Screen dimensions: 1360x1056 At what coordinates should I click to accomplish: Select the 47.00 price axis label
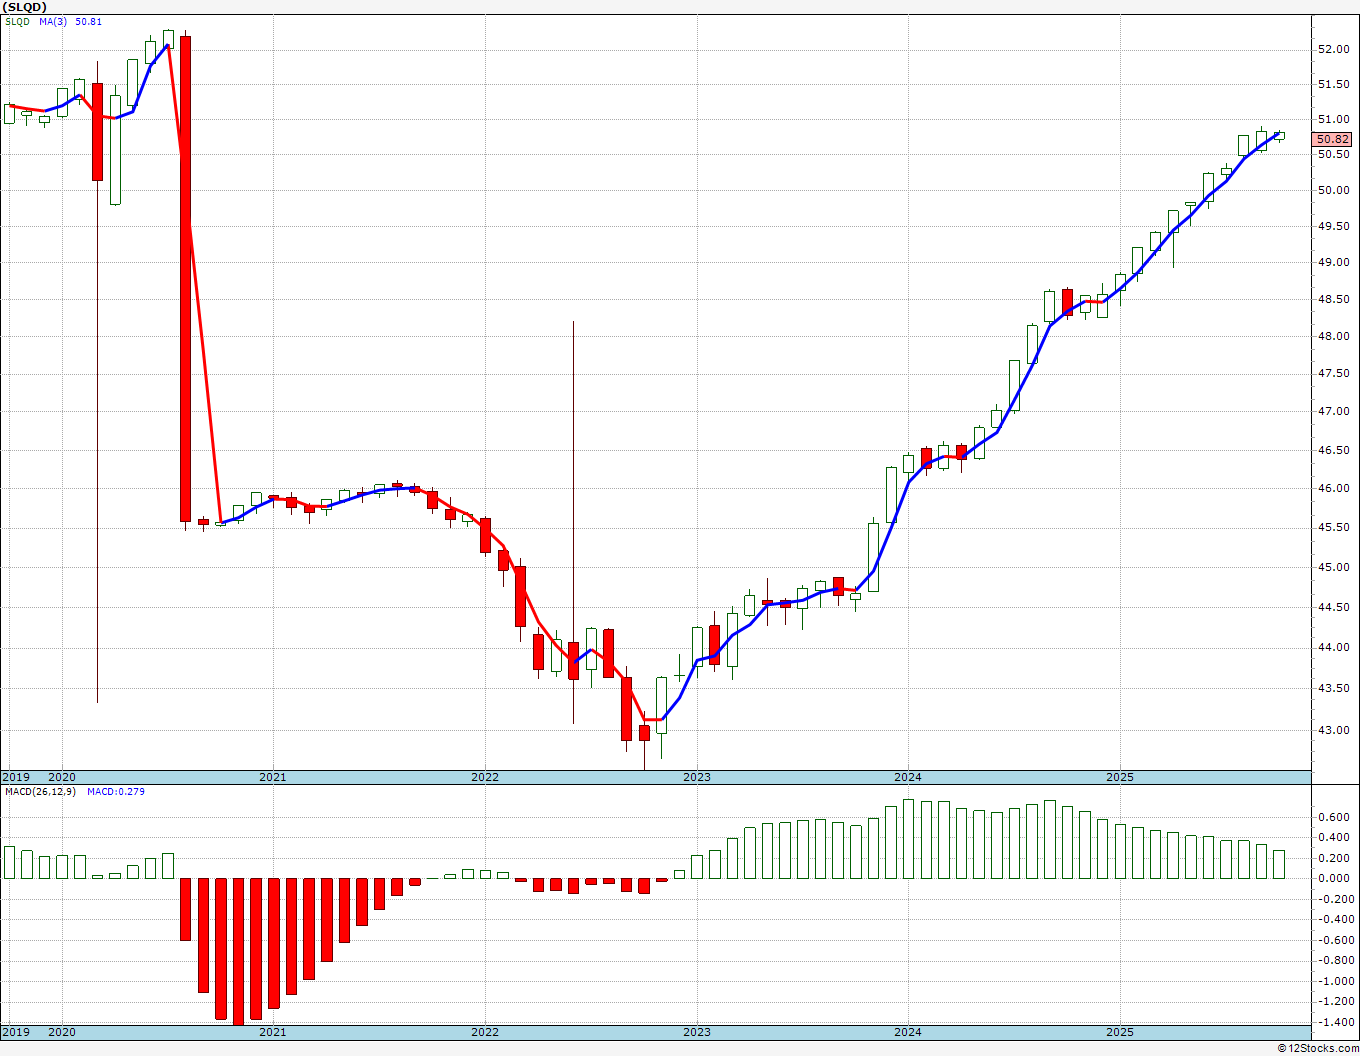(1333, 411)
